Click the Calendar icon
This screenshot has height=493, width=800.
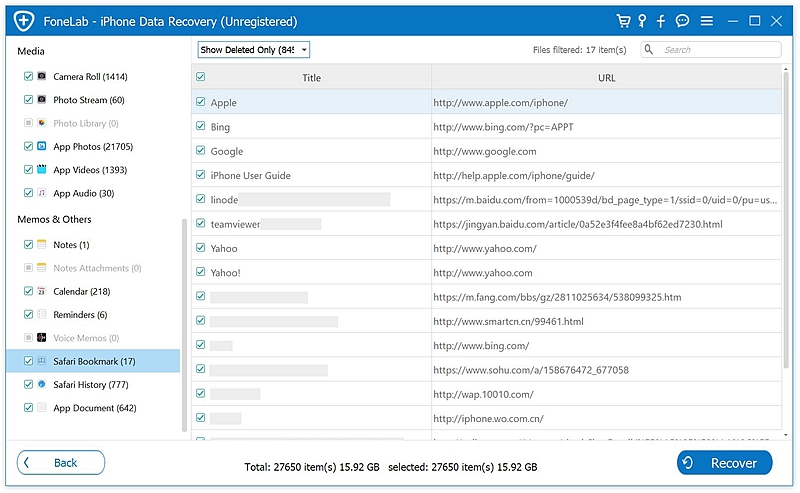pos(42,291)
